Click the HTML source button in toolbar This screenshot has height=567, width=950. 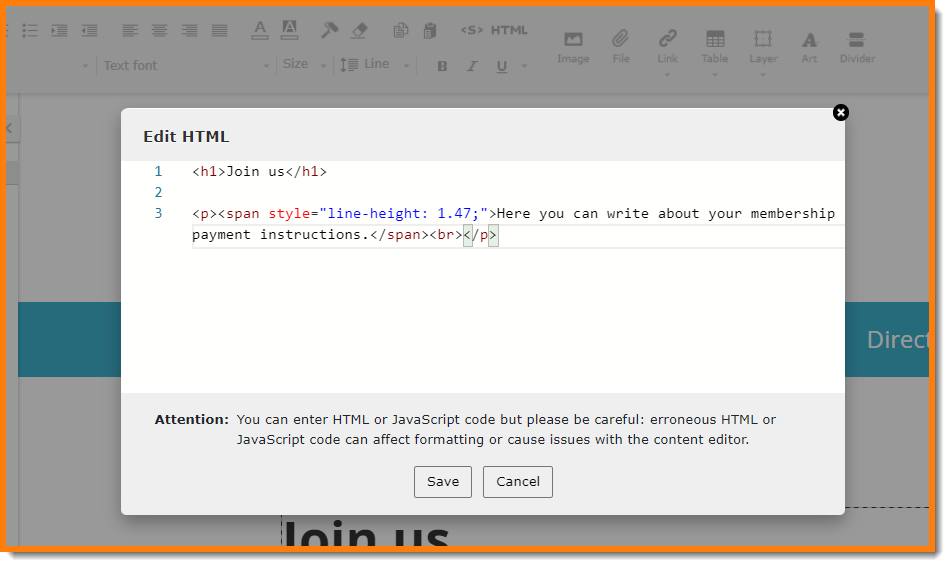(494, 30)
